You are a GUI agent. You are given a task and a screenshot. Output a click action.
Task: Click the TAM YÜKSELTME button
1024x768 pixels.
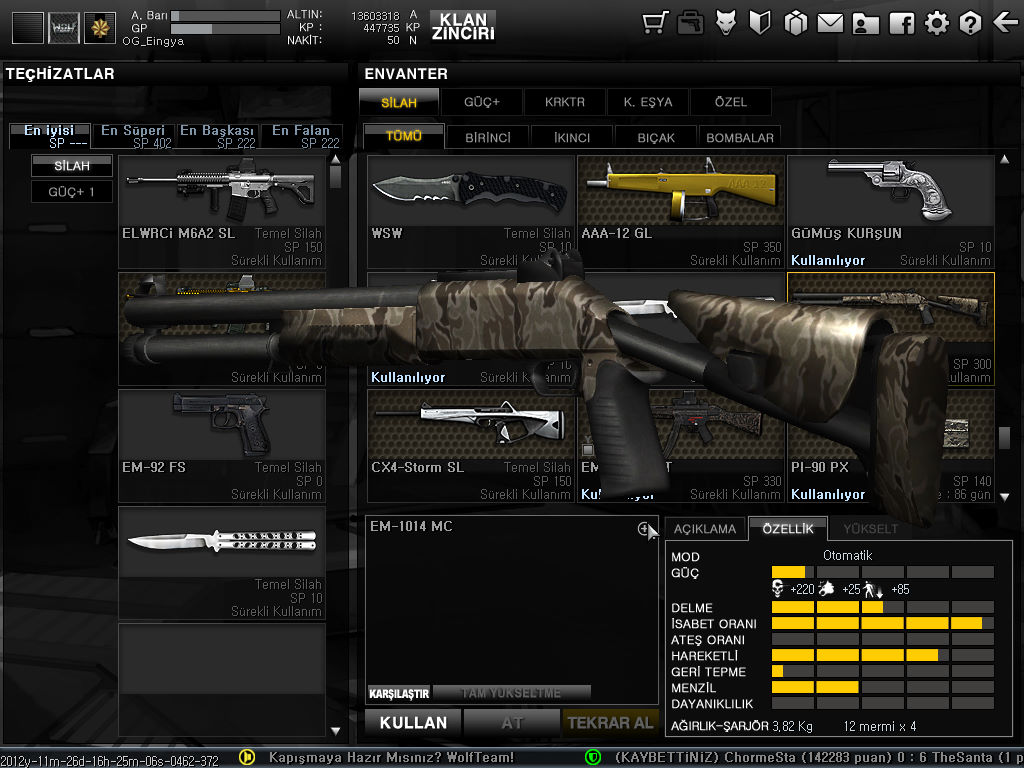pos(511,694)
